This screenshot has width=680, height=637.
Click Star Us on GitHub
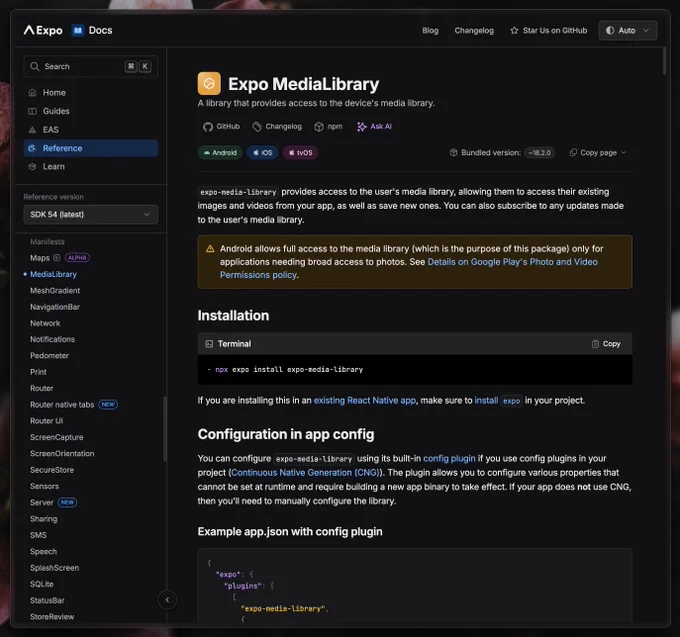tap(549, 30)
